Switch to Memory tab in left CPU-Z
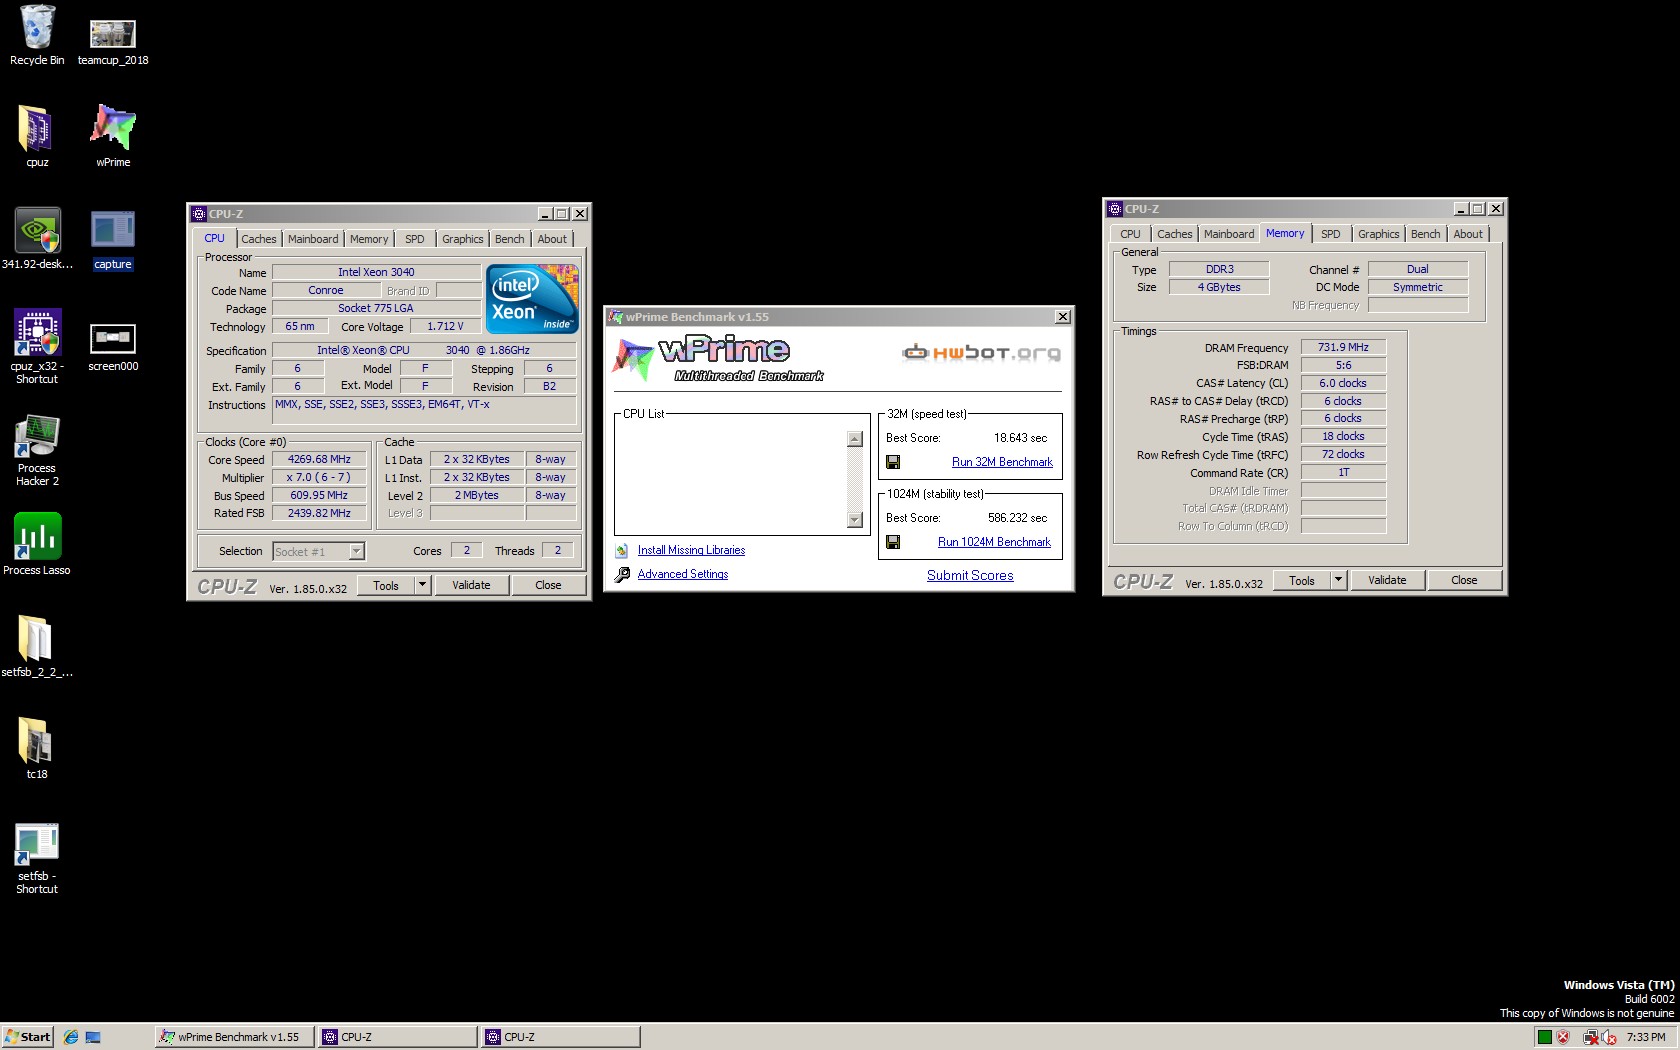Image resolution: width=1680 pixels, height=1050 pixels. click(369, 239)
